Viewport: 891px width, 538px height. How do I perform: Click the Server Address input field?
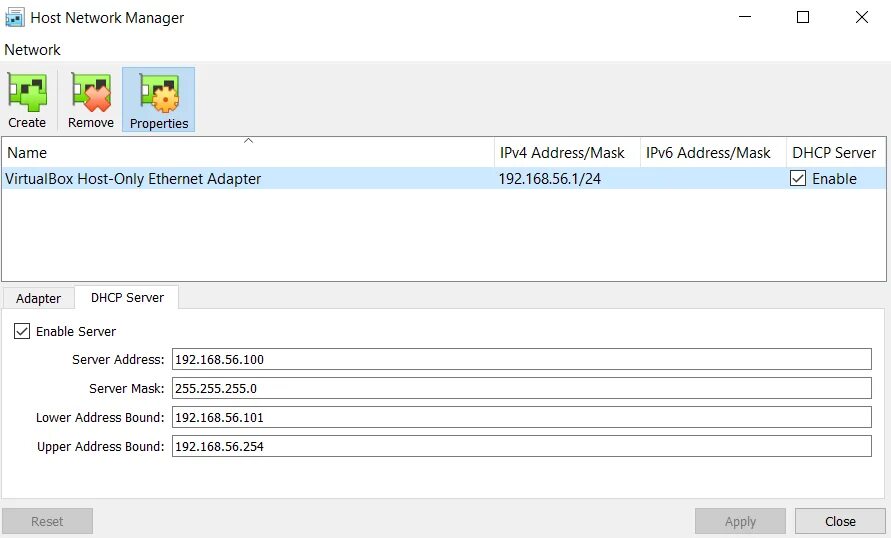[522, 359]
